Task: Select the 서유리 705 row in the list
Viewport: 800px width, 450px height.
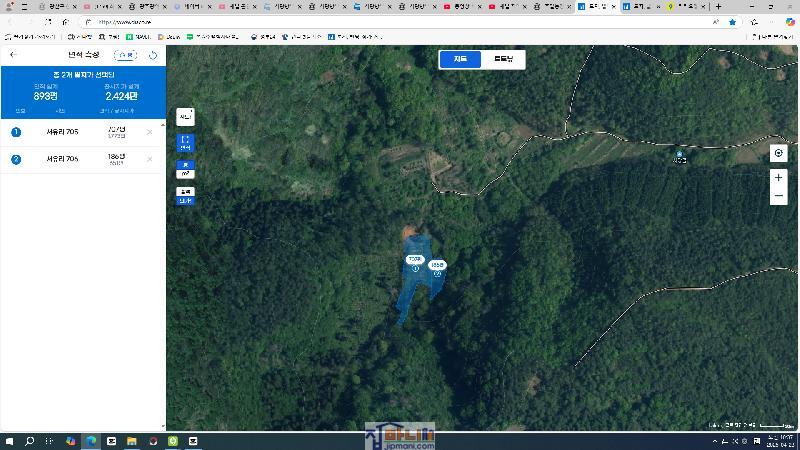Action: point(62,132)
